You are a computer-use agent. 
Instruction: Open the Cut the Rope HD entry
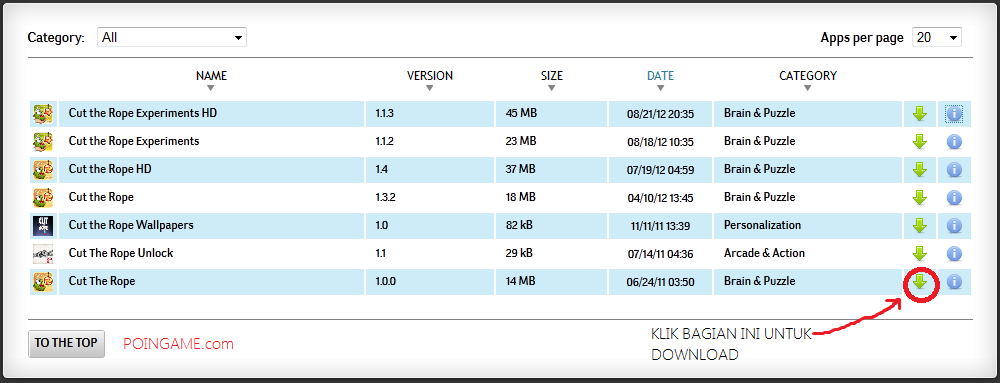110,170
